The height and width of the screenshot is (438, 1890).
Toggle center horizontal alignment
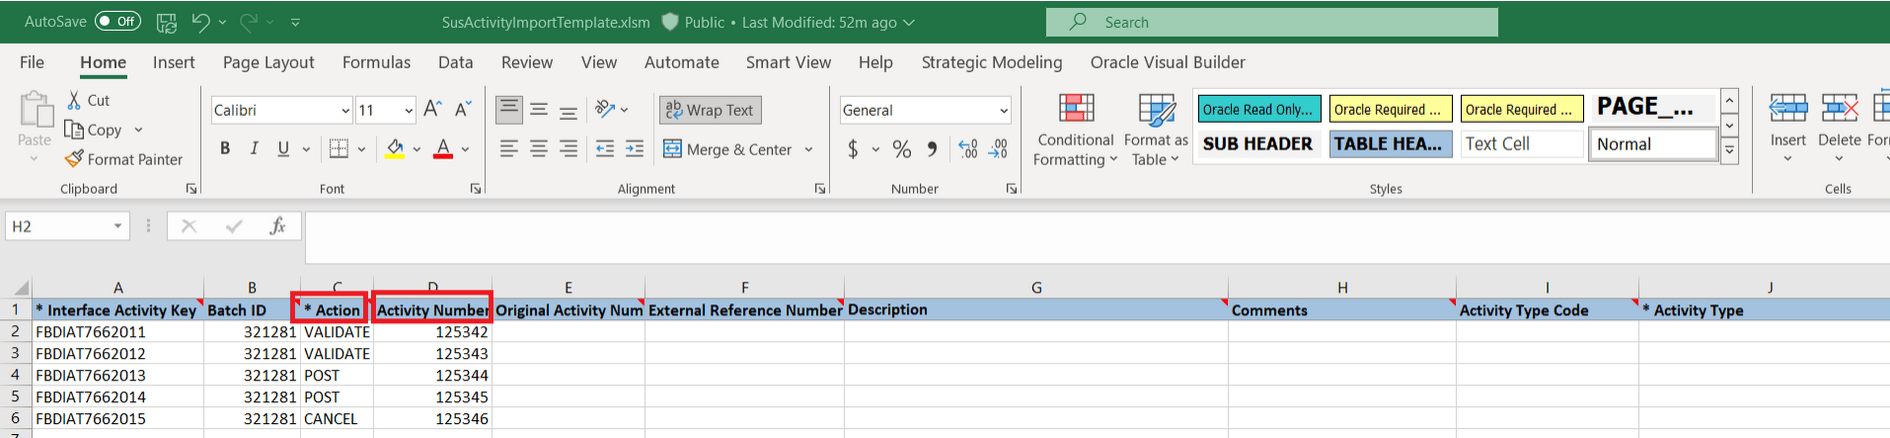point(538,149)
